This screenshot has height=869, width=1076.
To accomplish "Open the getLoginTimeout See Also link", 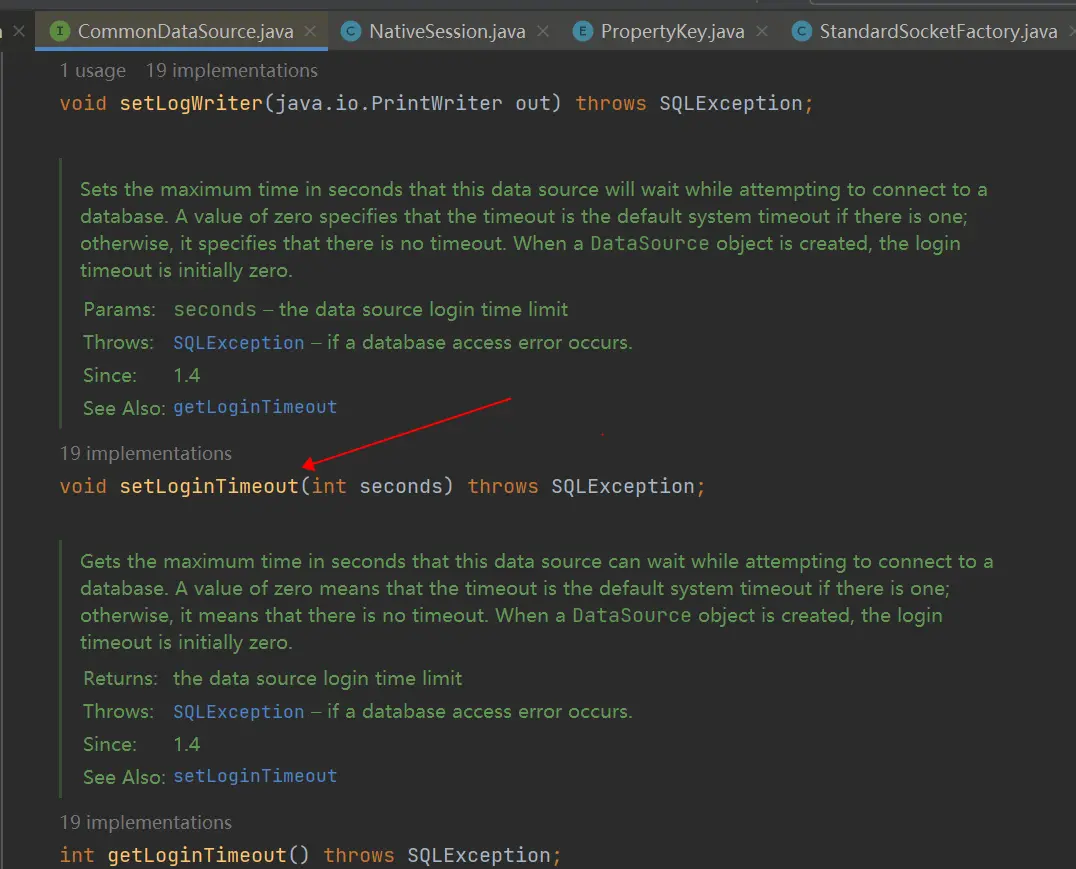I will click(x=255, y=407).
